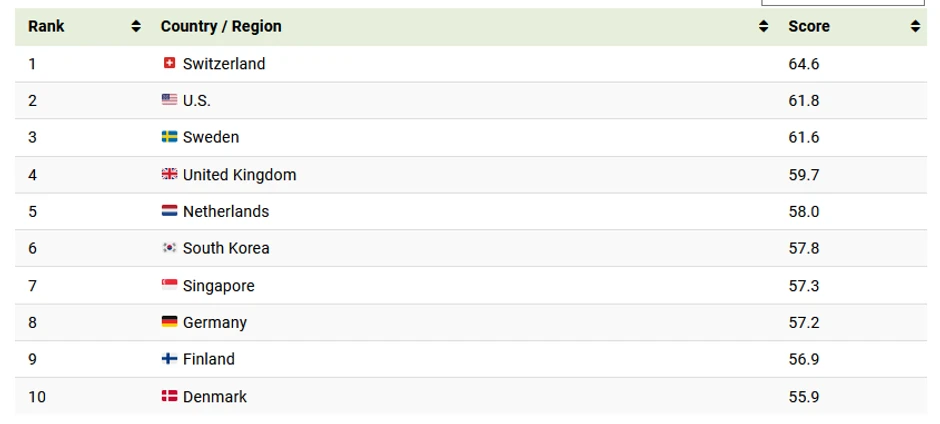This screenshot has width=940, height=424.
Task: Click Singapore's score of 57.3
Action: [x=804, y=285]
